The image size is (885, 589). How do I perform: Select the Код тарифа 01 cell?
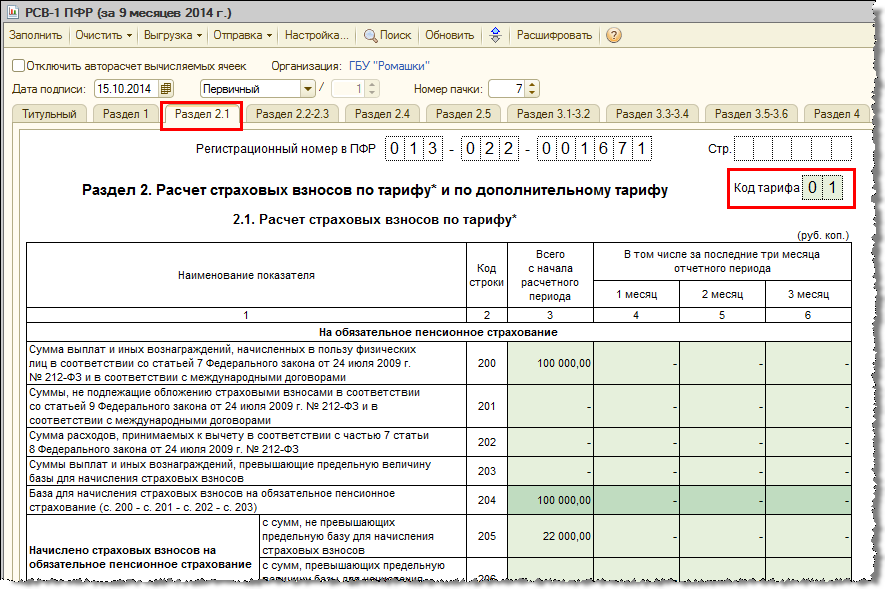[x=822, y=187]
